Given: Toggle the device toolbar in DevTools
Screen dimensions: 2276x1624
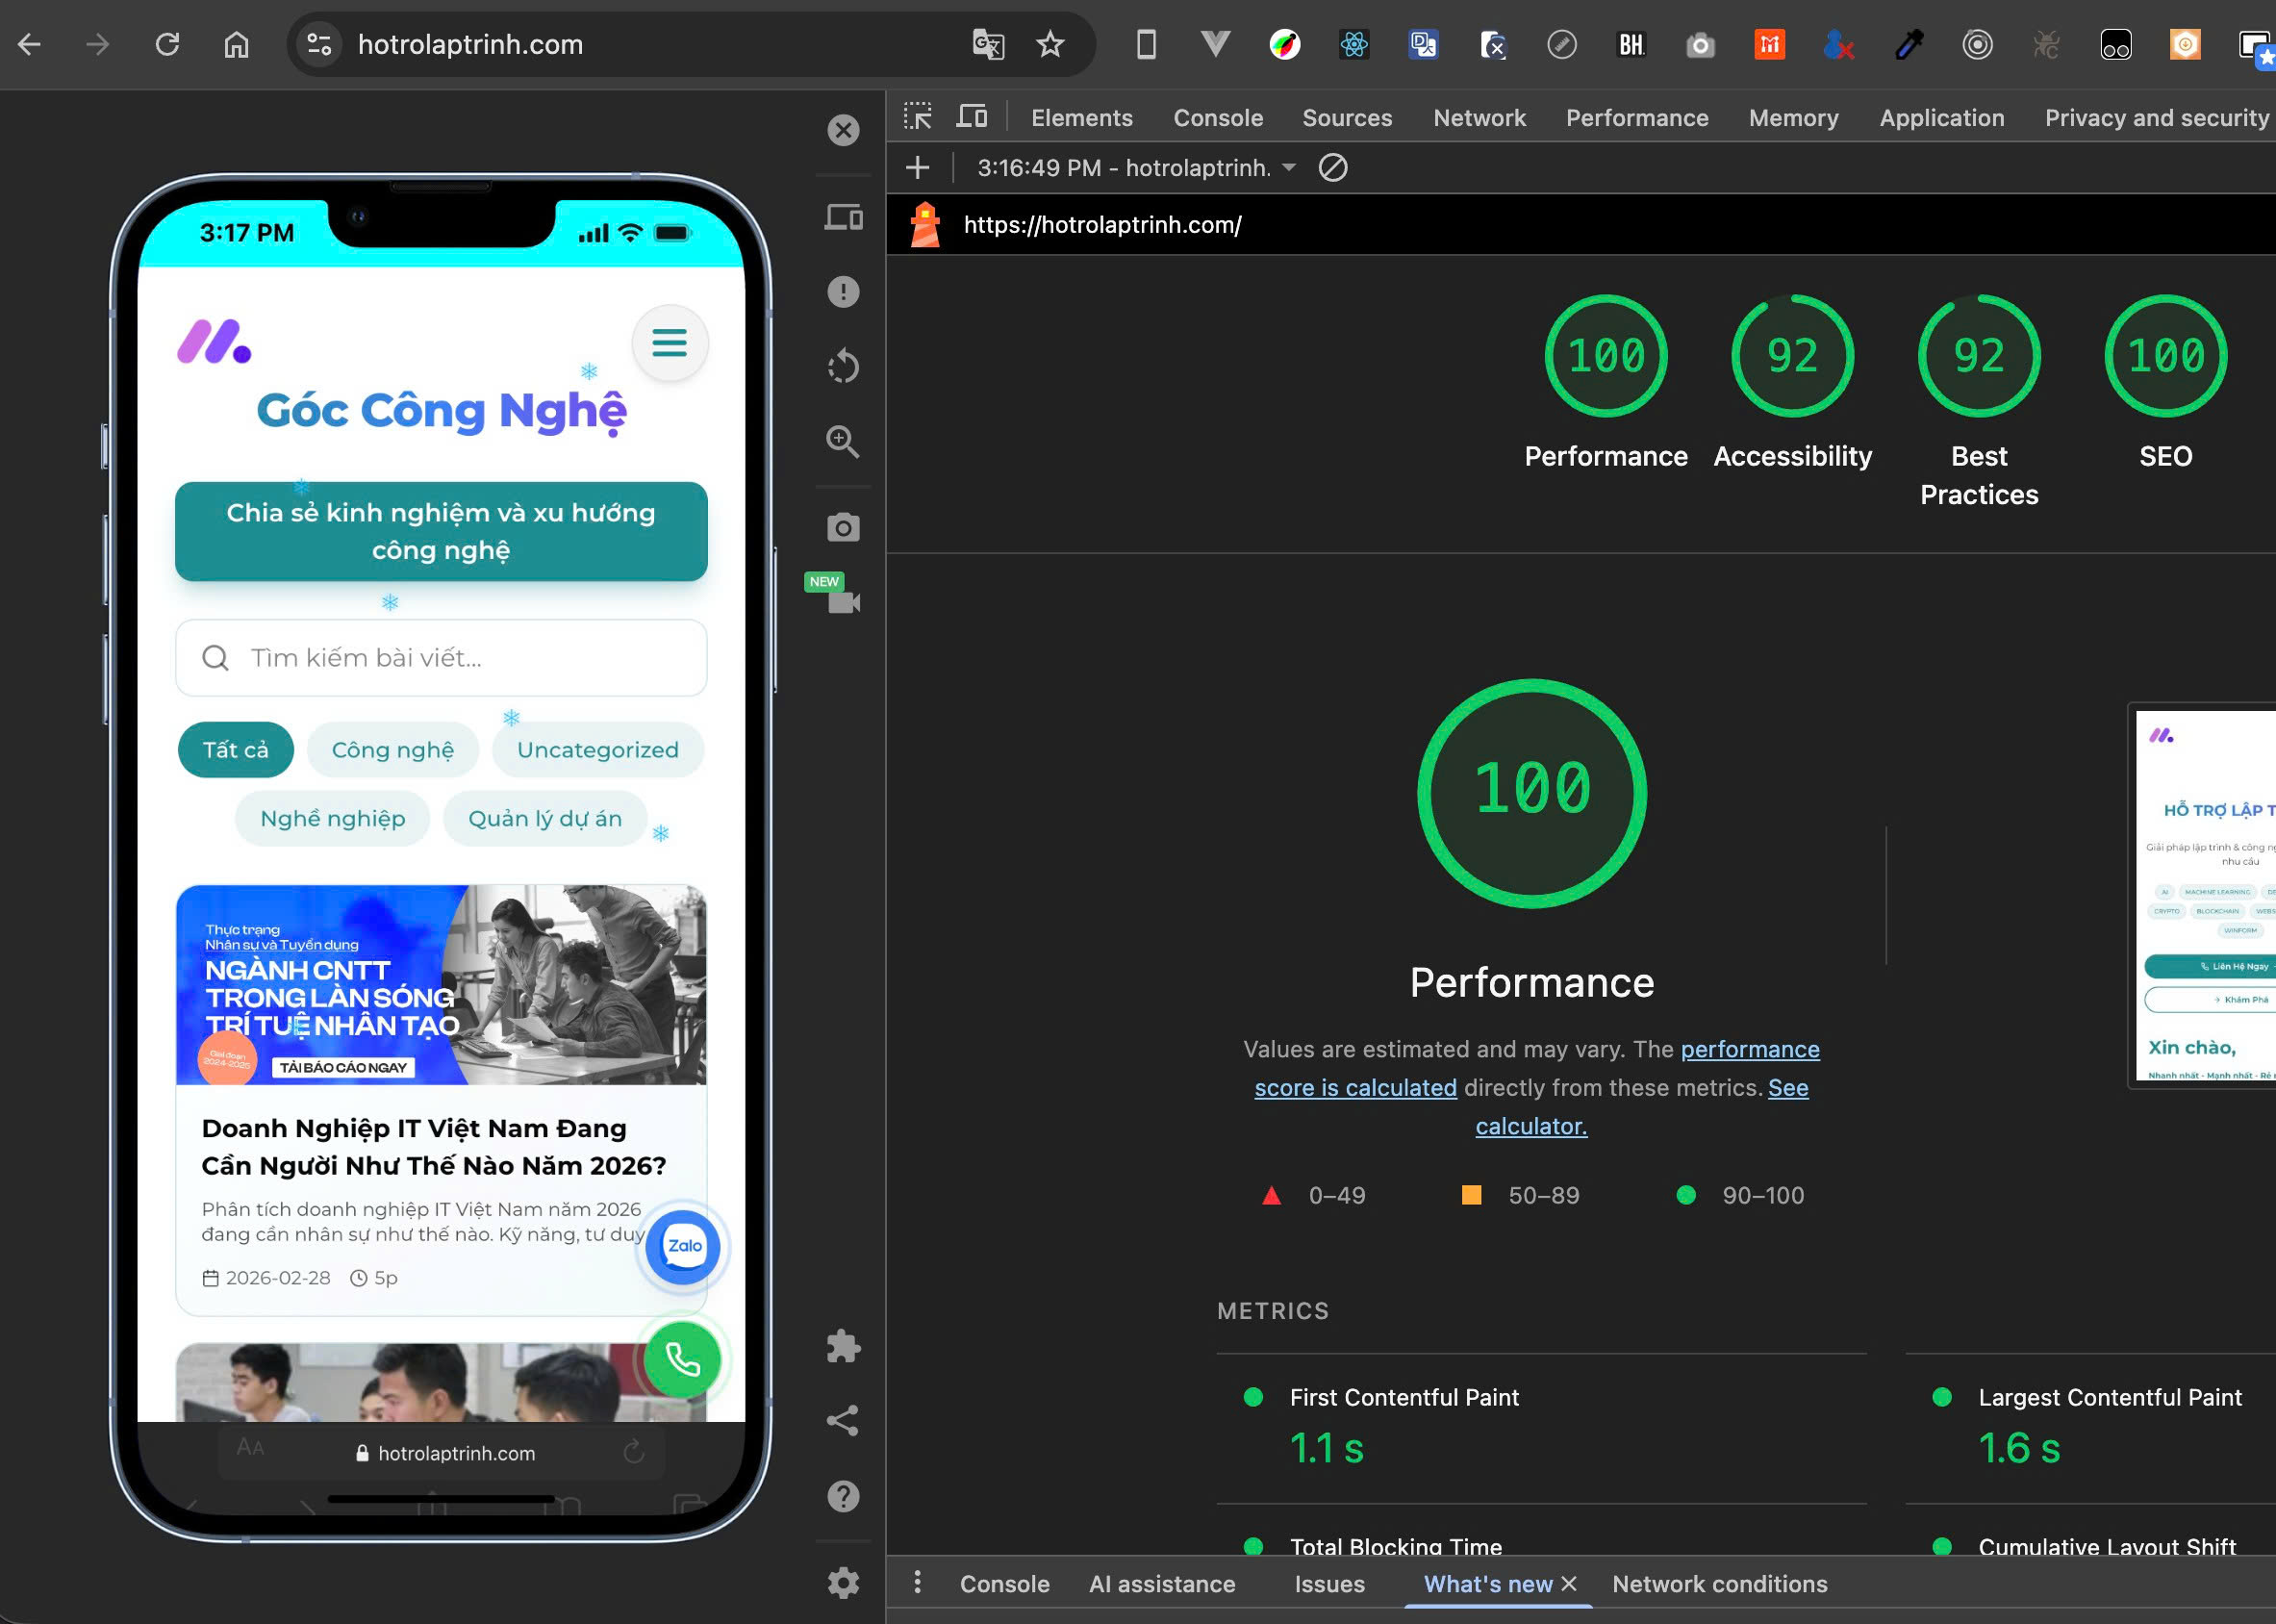Looking at the screenshot, I should (x=971, y=117).
